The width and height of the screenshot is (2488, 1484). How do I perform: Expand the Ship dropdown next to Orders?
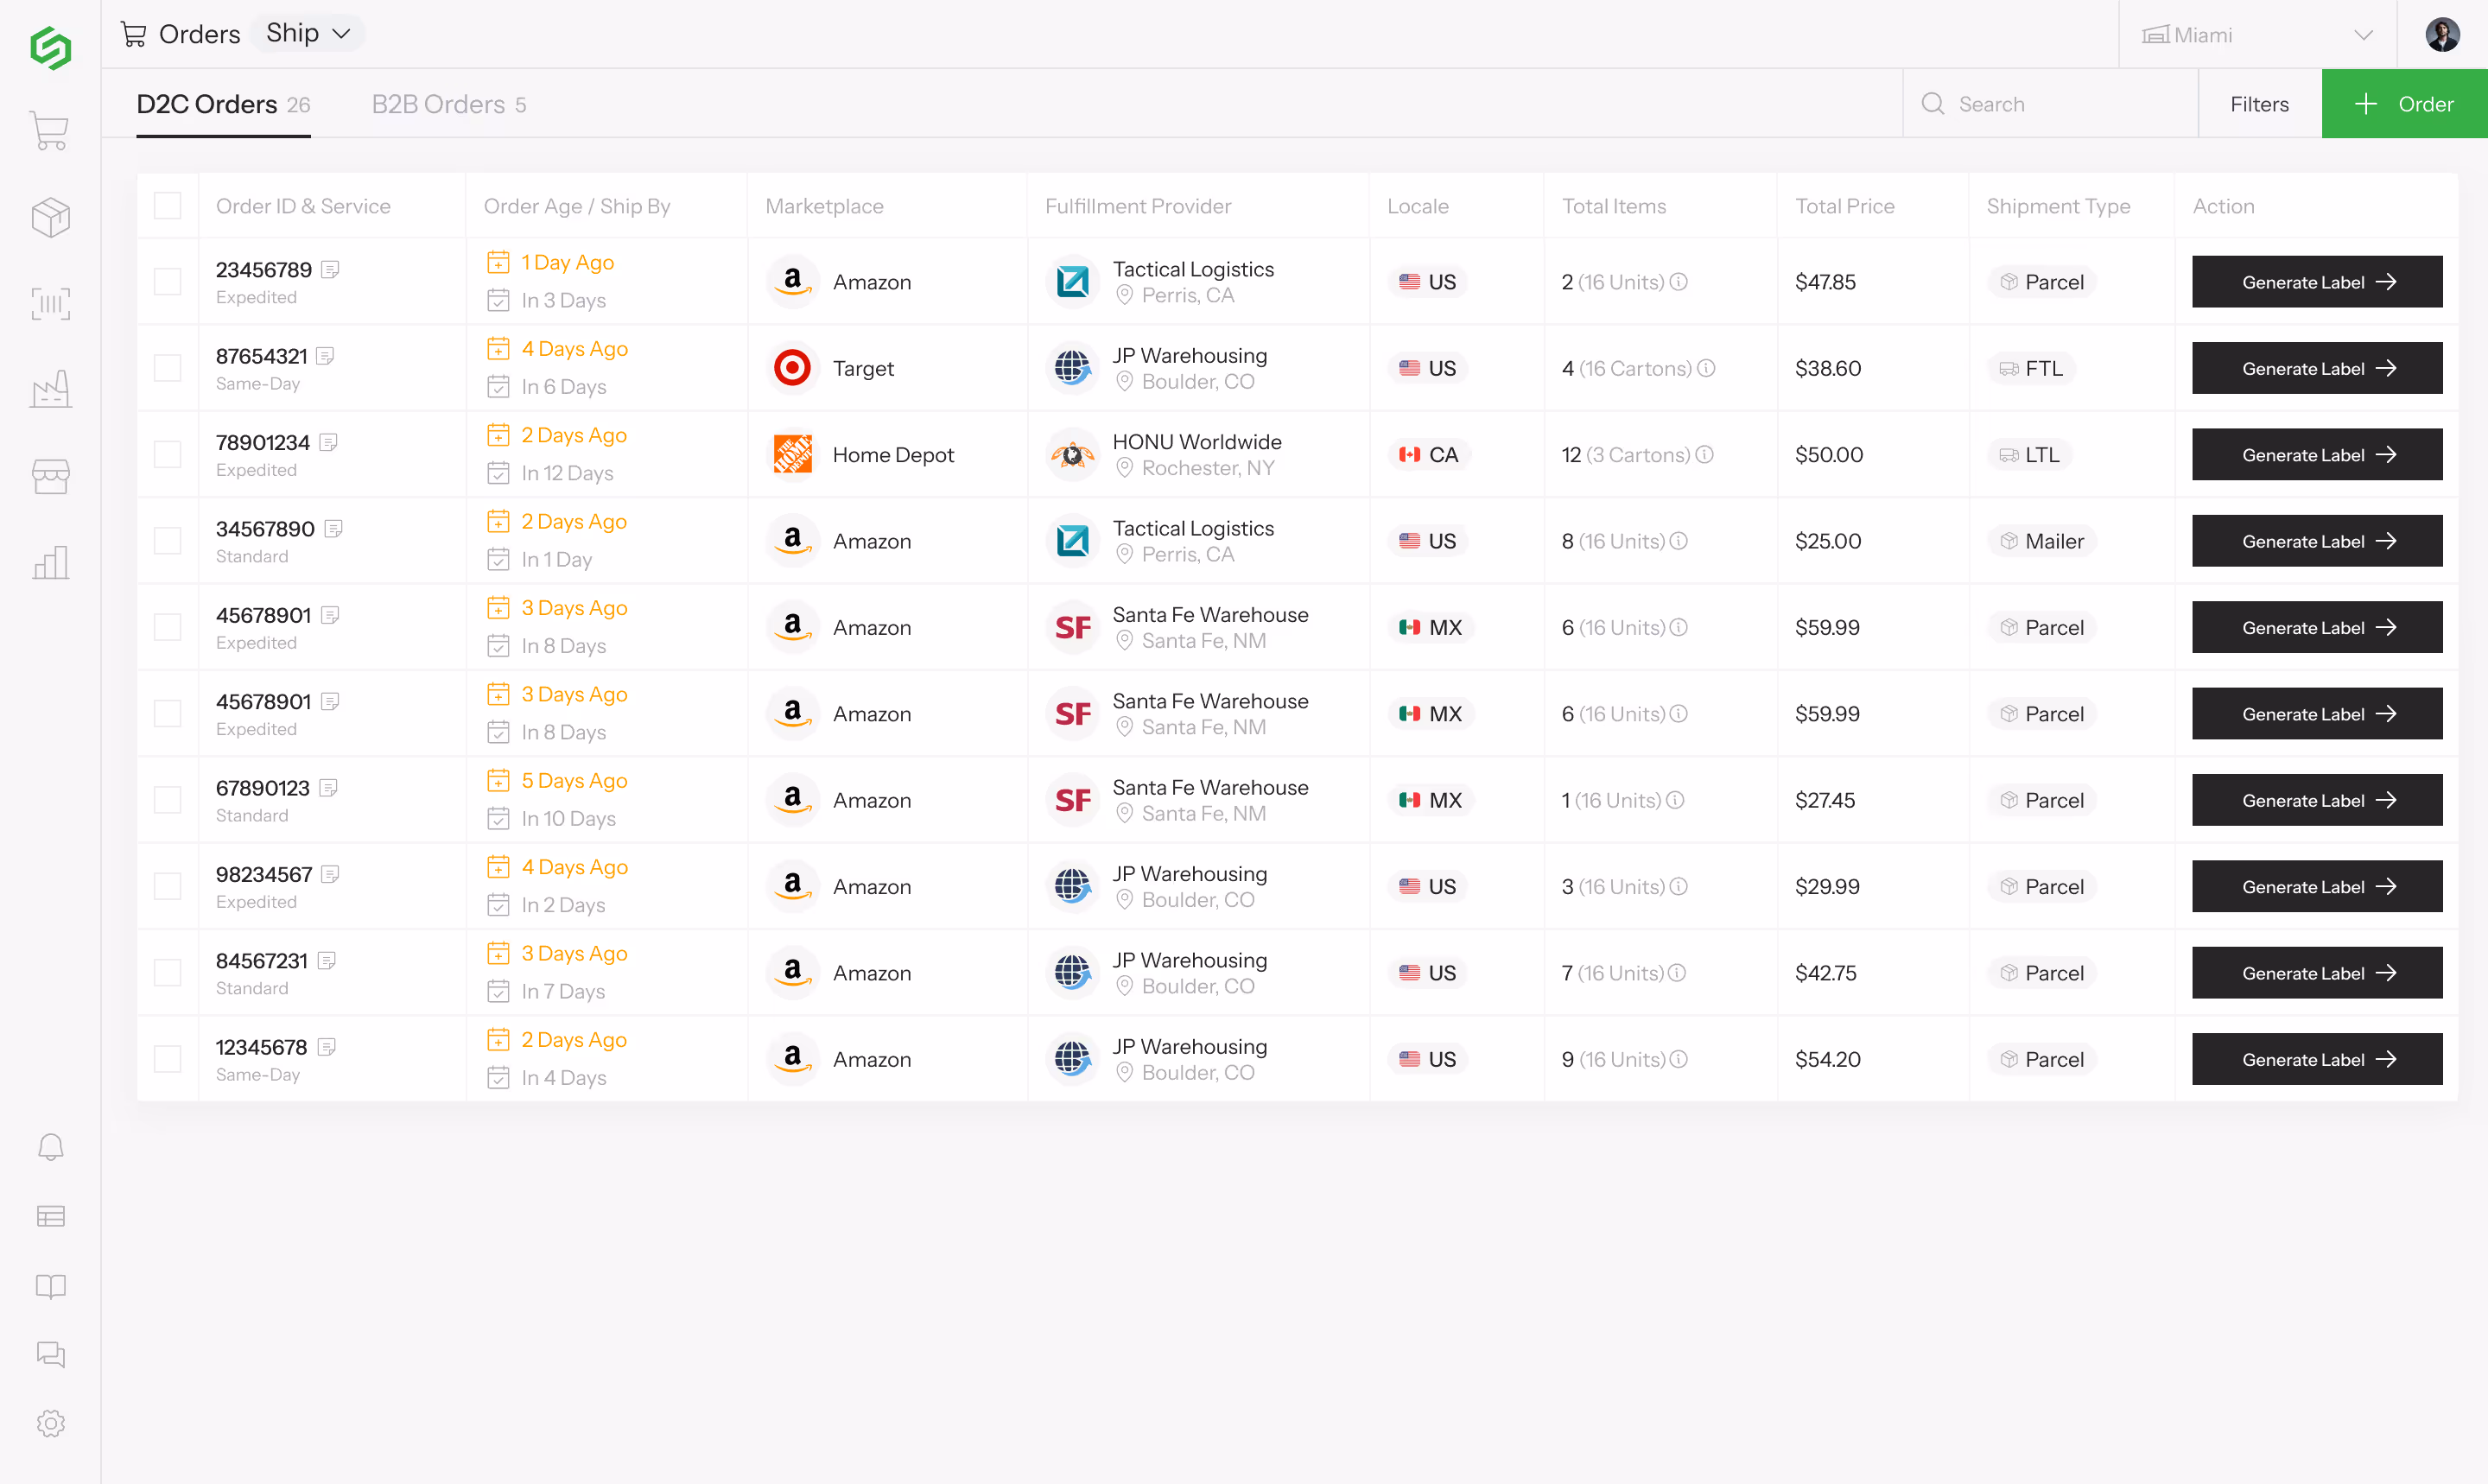click(308, 34)
